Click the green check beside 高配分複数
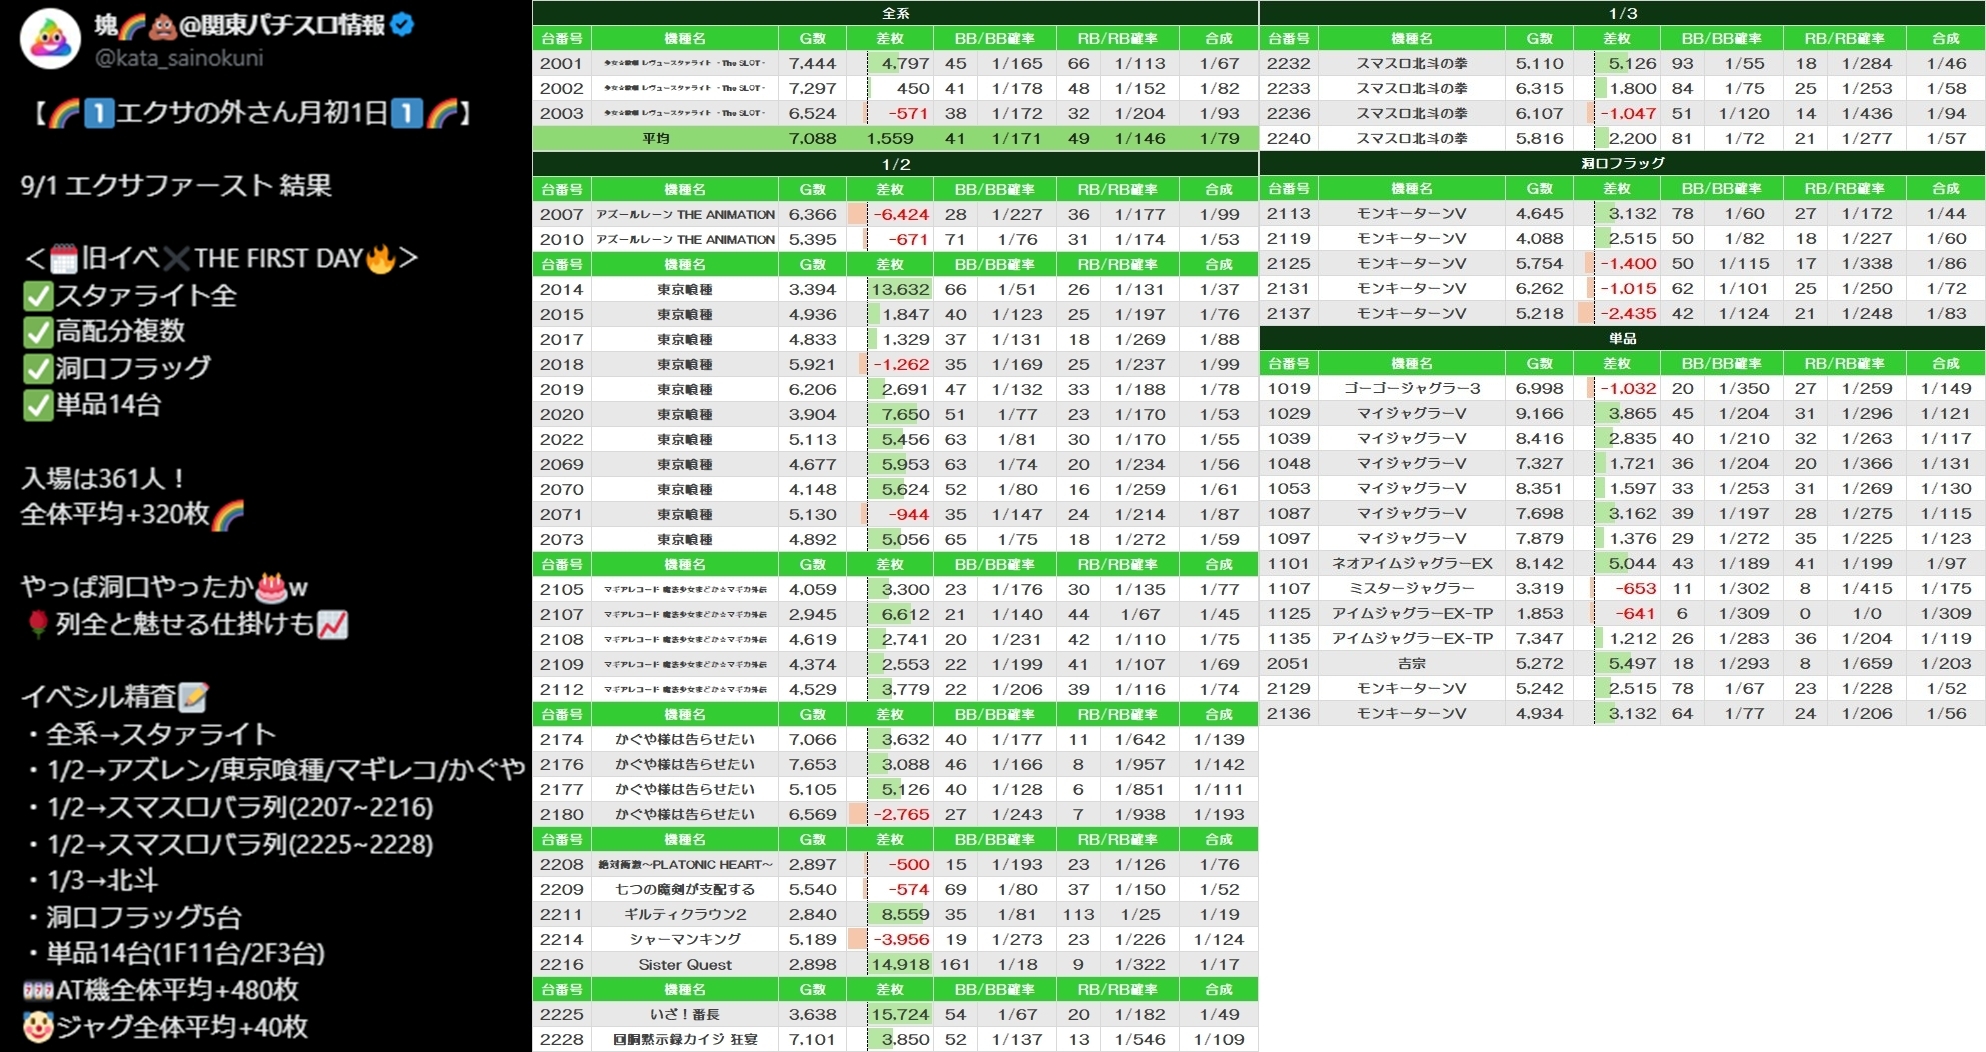Image resolution: width=1986 pixels, height=1052 pixels. pyautogui.click(x=38, y=332)
